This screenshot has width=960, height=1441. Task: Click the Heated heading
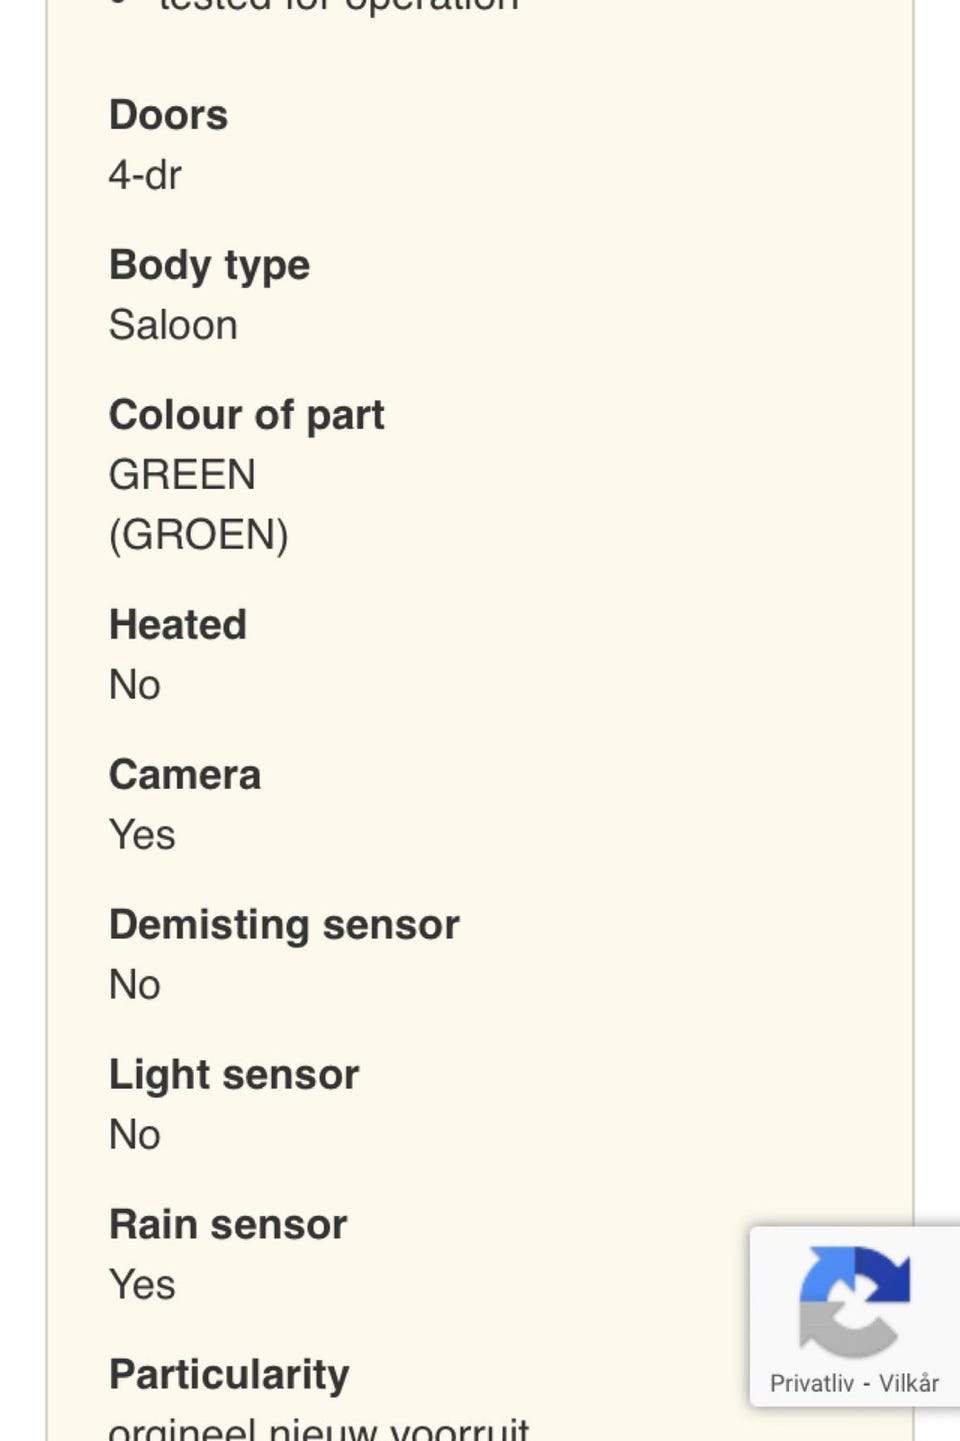177,625
